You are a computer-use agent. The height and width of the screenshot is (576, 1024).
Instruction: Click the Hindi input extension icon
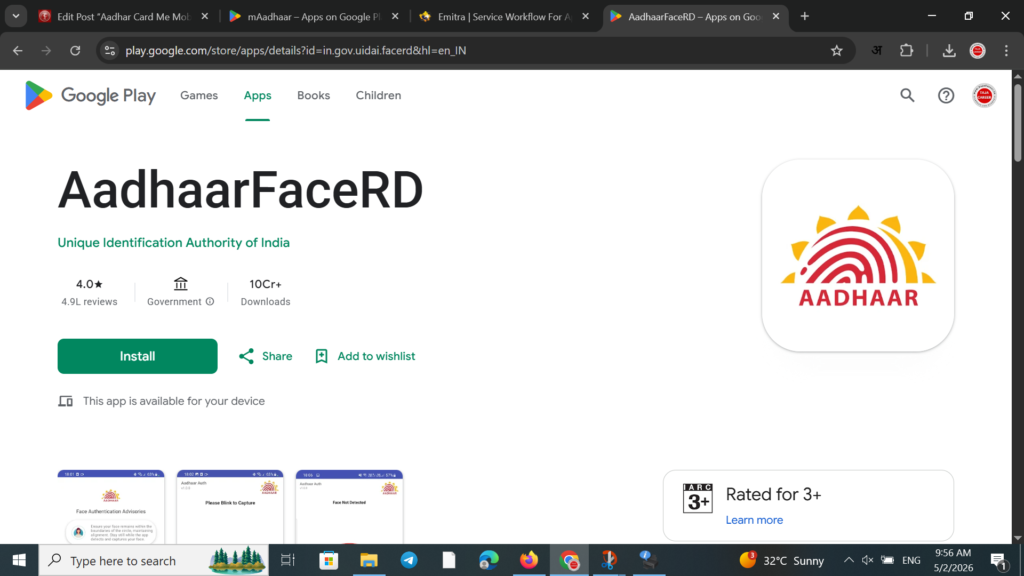(876, 50)
